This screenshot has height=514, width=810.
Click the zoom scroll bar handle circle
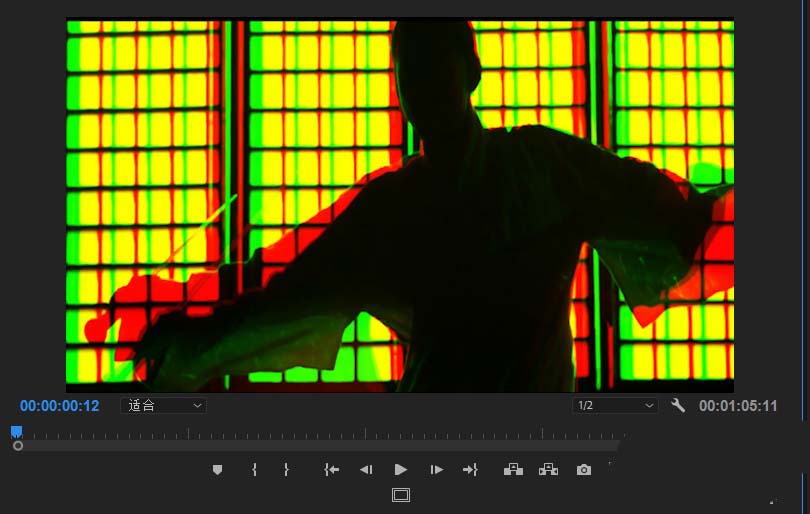tap(18, 446)
